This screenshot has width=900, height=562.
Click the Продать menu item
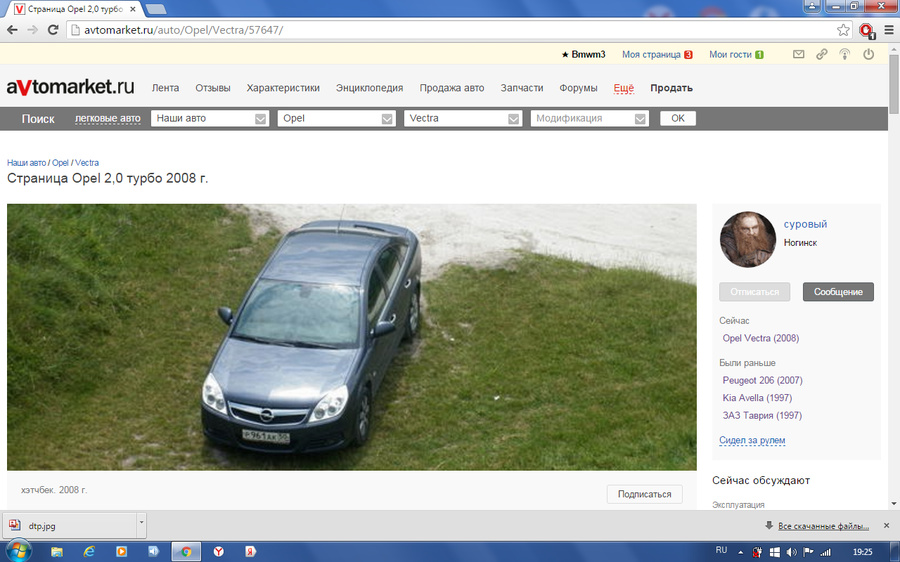pyautogui.click(x=672, y=88)
